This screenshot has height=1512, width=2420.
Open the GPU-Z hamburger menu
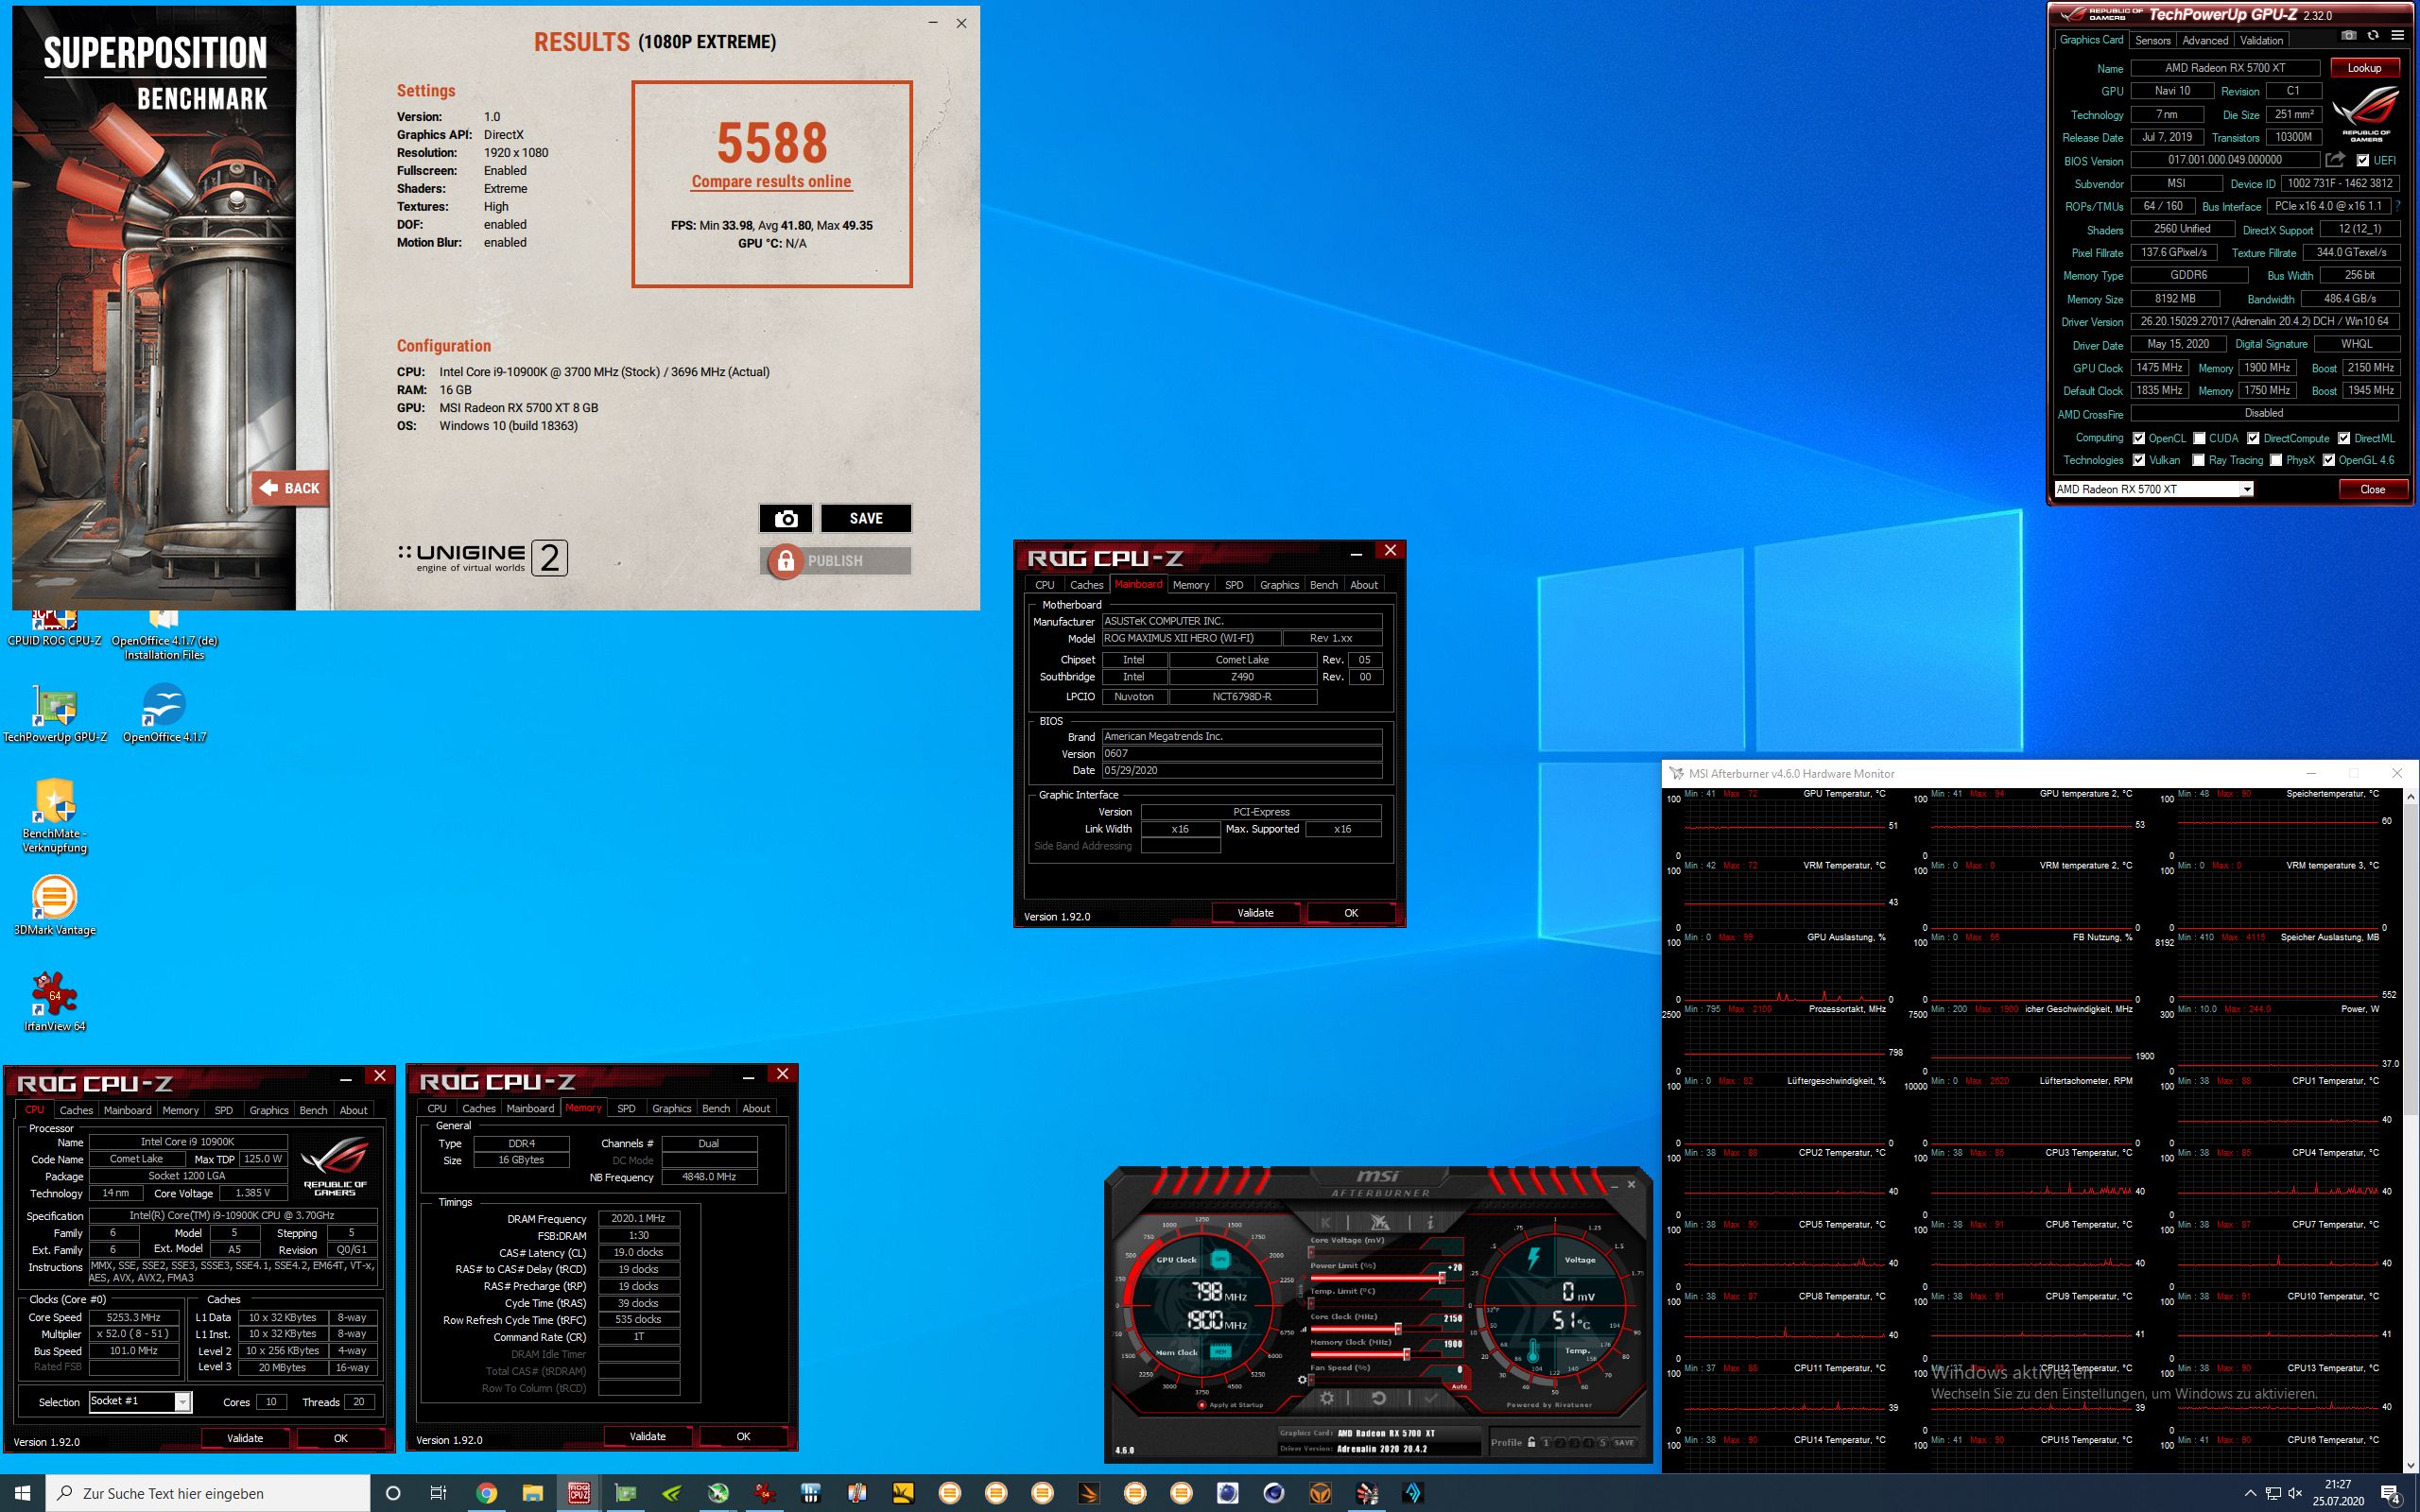[2397, 36]
